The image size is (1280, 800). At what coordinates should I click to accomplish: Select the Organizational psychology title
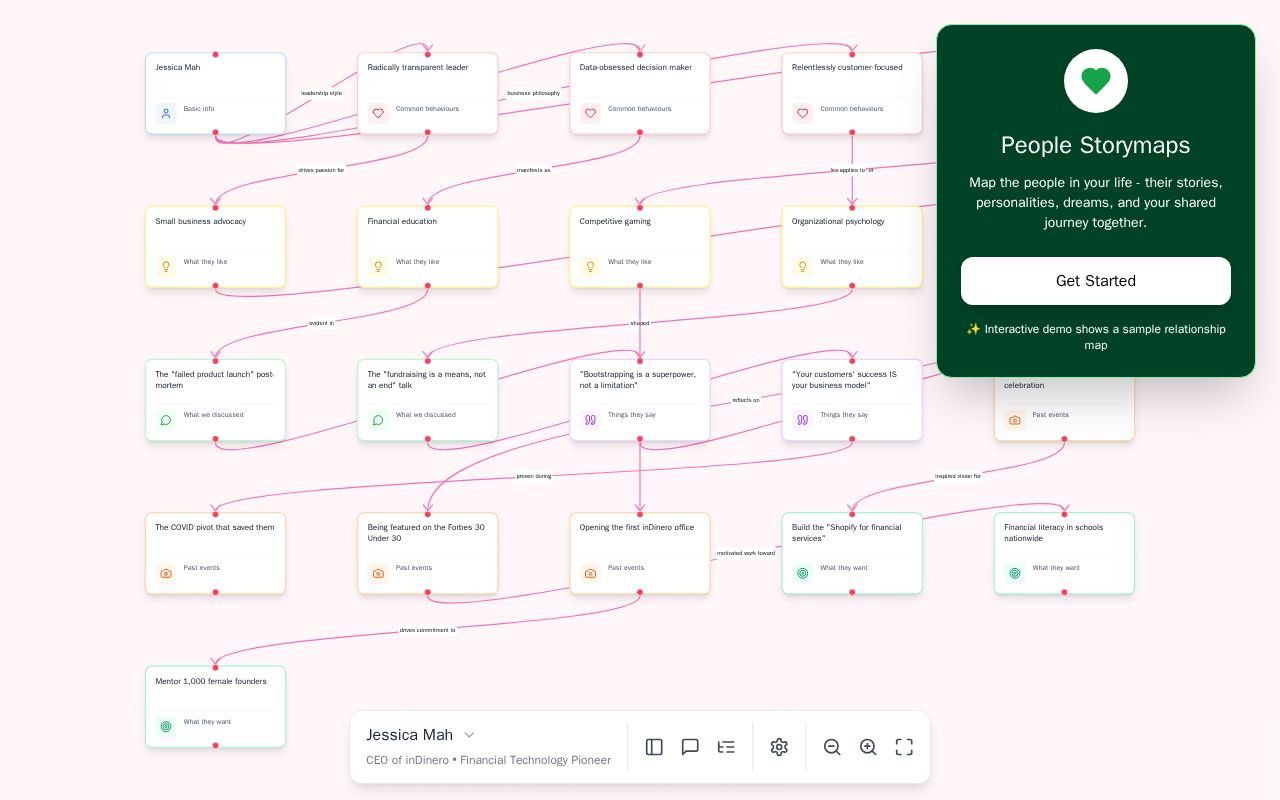coord(838,221)
